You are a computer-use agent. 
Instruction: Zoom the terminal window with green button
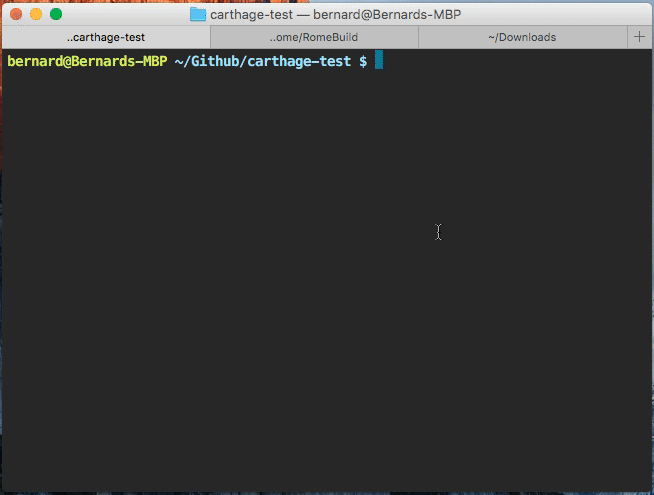tap(56, 14)
